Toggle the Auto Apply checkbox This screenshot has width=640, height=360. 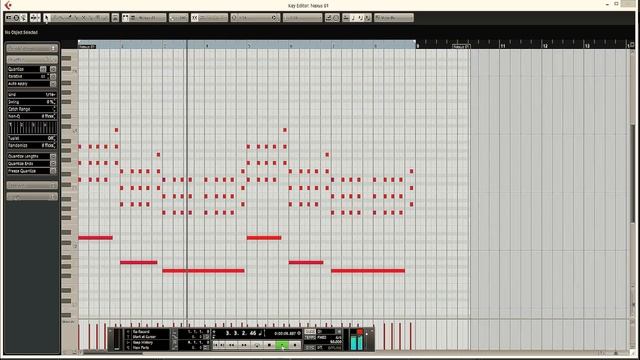point(53,84)
